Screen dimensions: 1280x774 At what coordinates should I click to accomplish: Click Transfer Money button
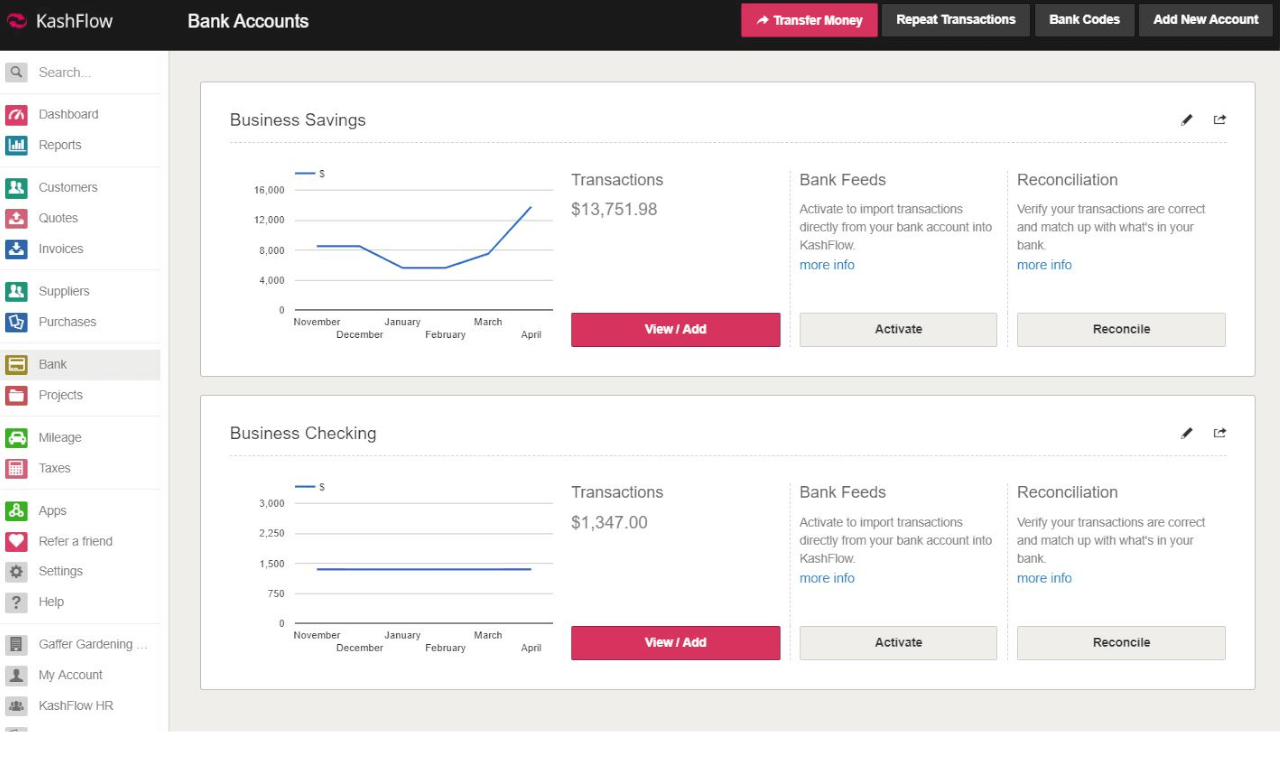click(809, 20)
